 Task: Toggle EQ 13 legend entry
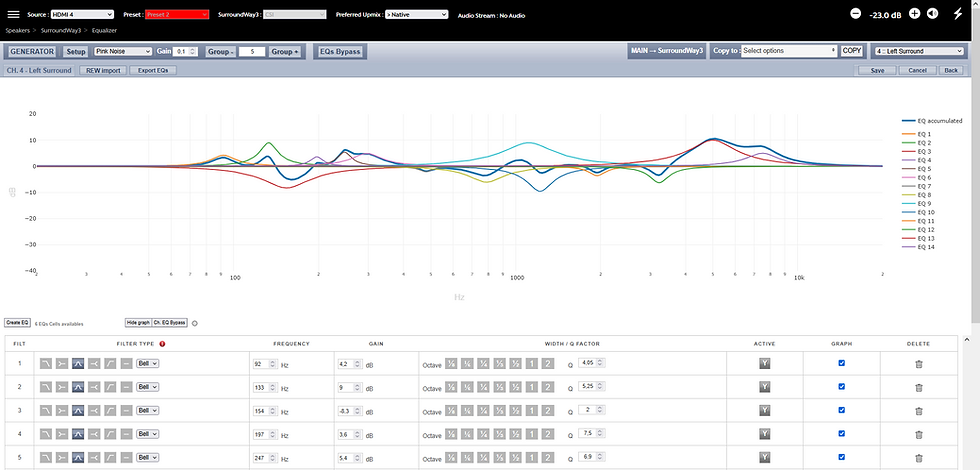tap(917, 238)
